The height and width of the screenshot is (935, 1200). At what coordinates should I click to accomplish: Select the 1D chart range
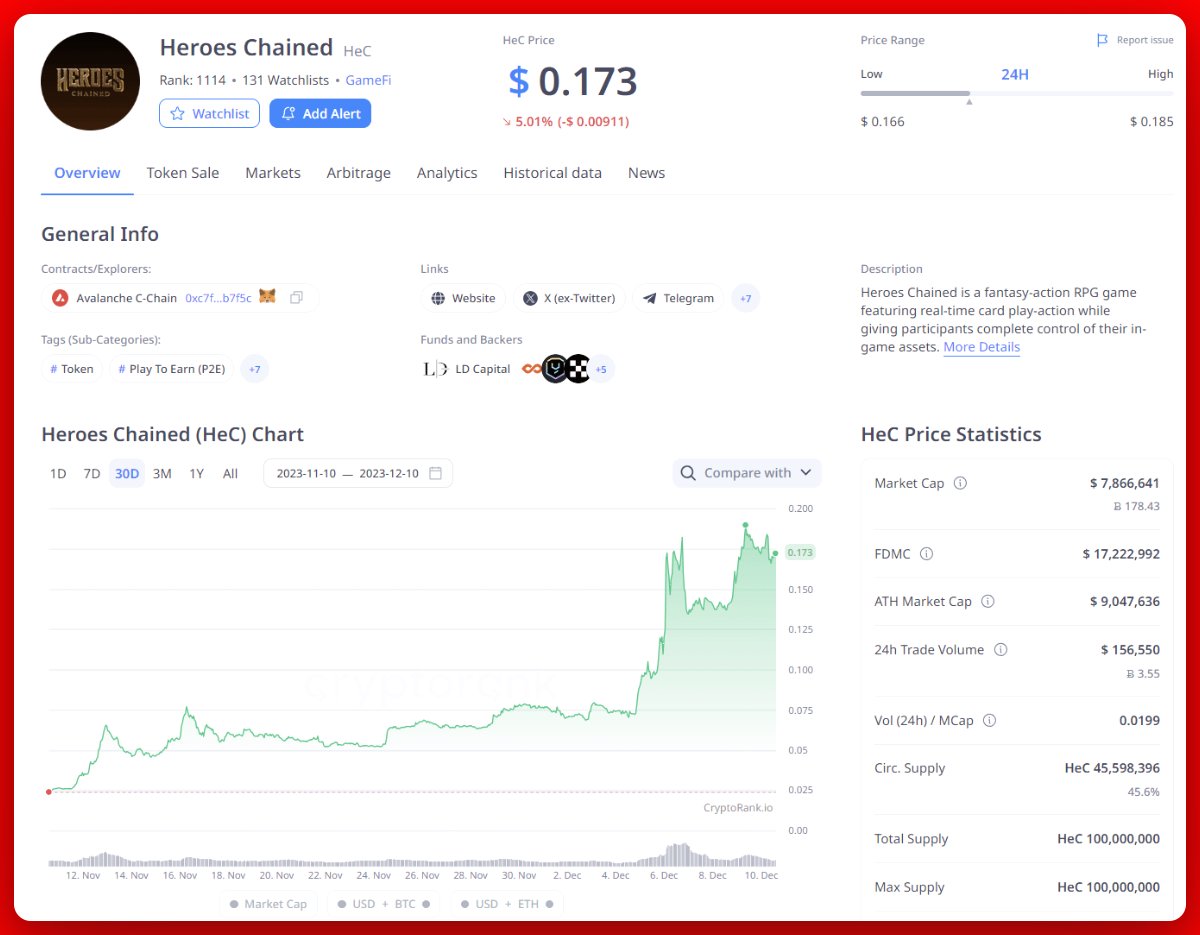click(x=58, y=473)
